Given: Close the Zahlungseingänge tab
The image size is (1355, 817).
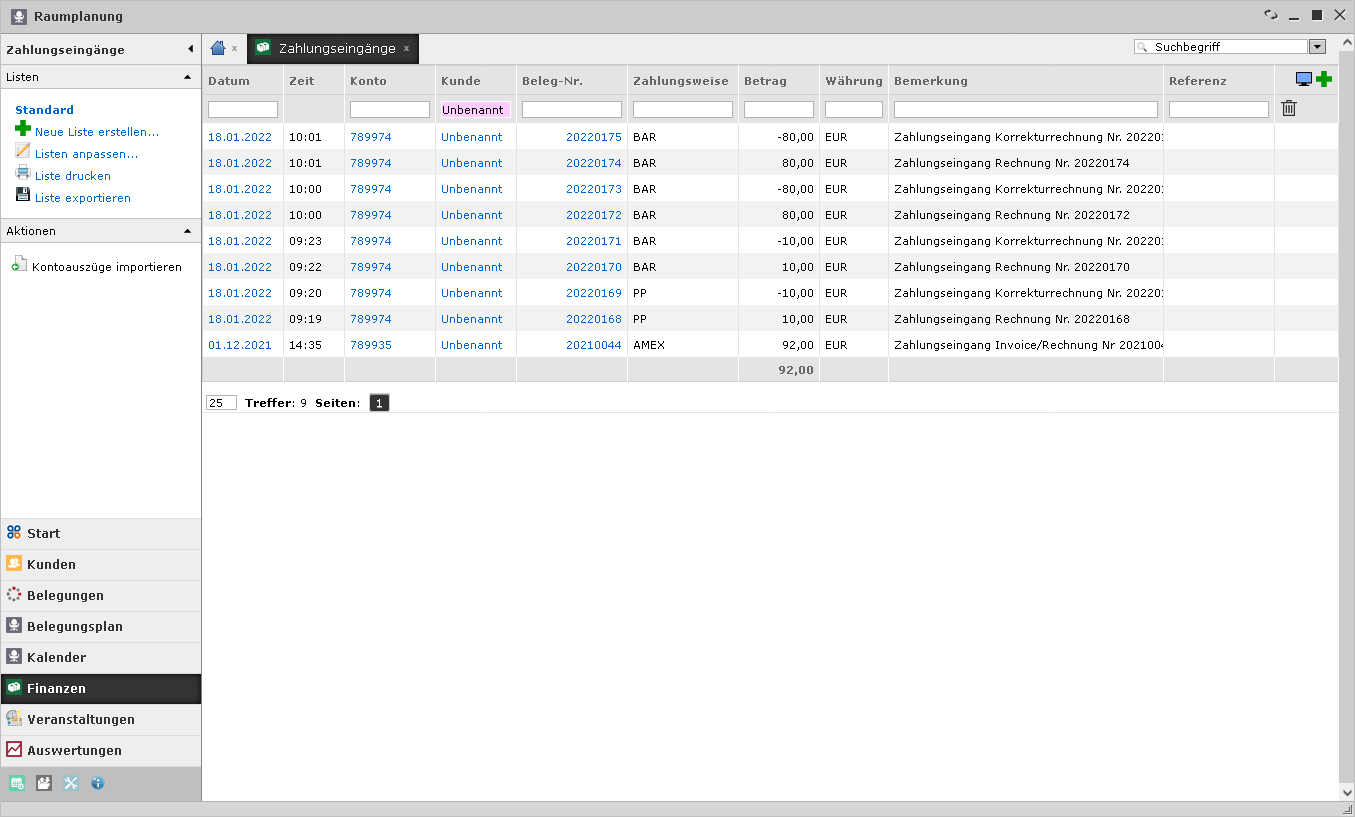Looking at the screenshot, I should pos(407,48).
